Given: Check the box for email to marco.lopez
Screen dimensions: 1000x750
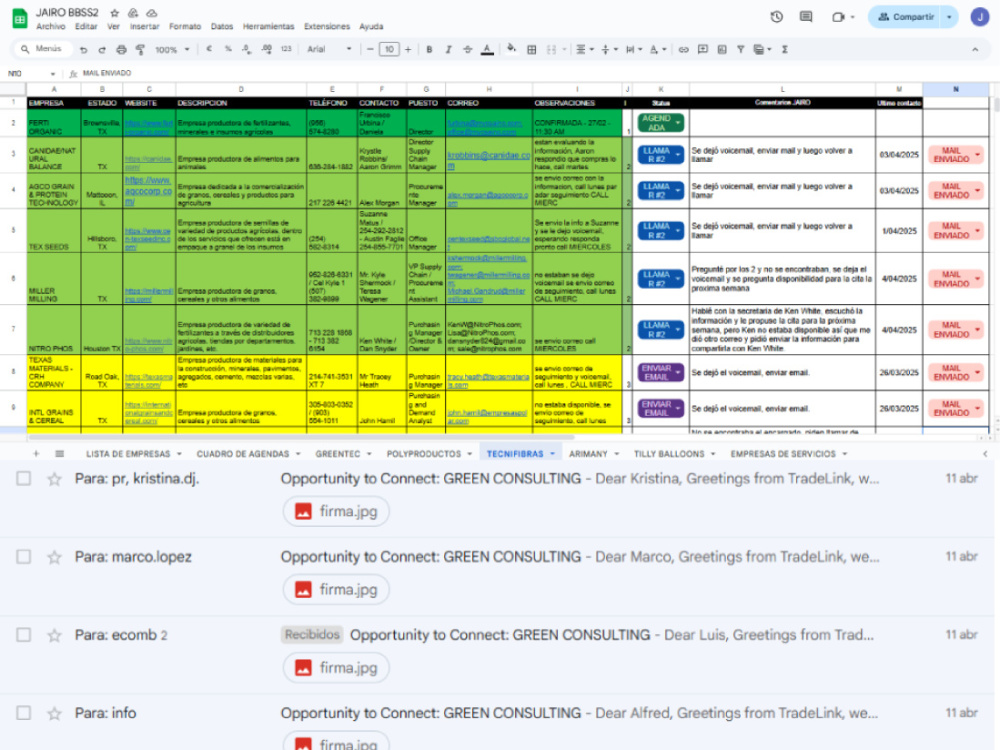Looking at the screenshot, I should (24, 557).
